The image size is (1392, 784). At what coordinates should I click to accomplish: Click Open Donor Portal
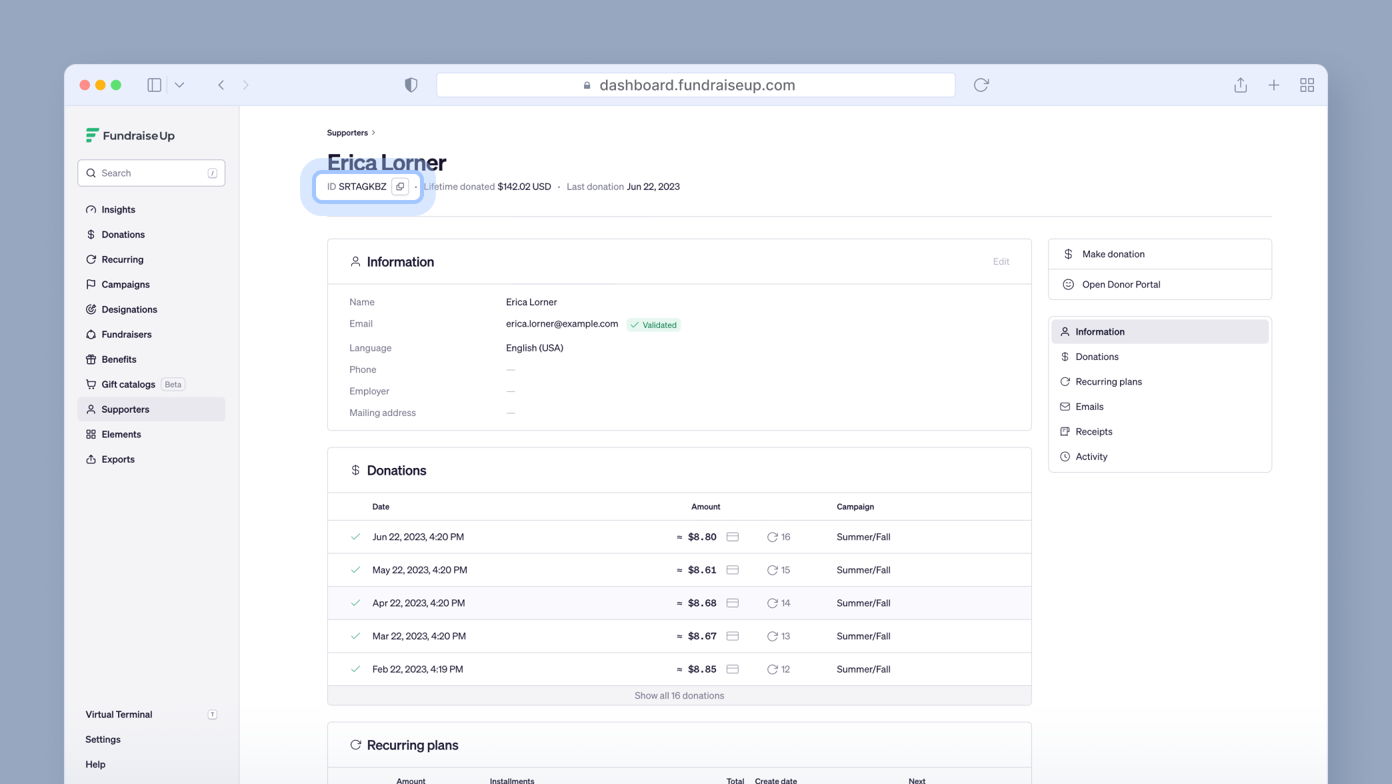tap(1160, 285)
